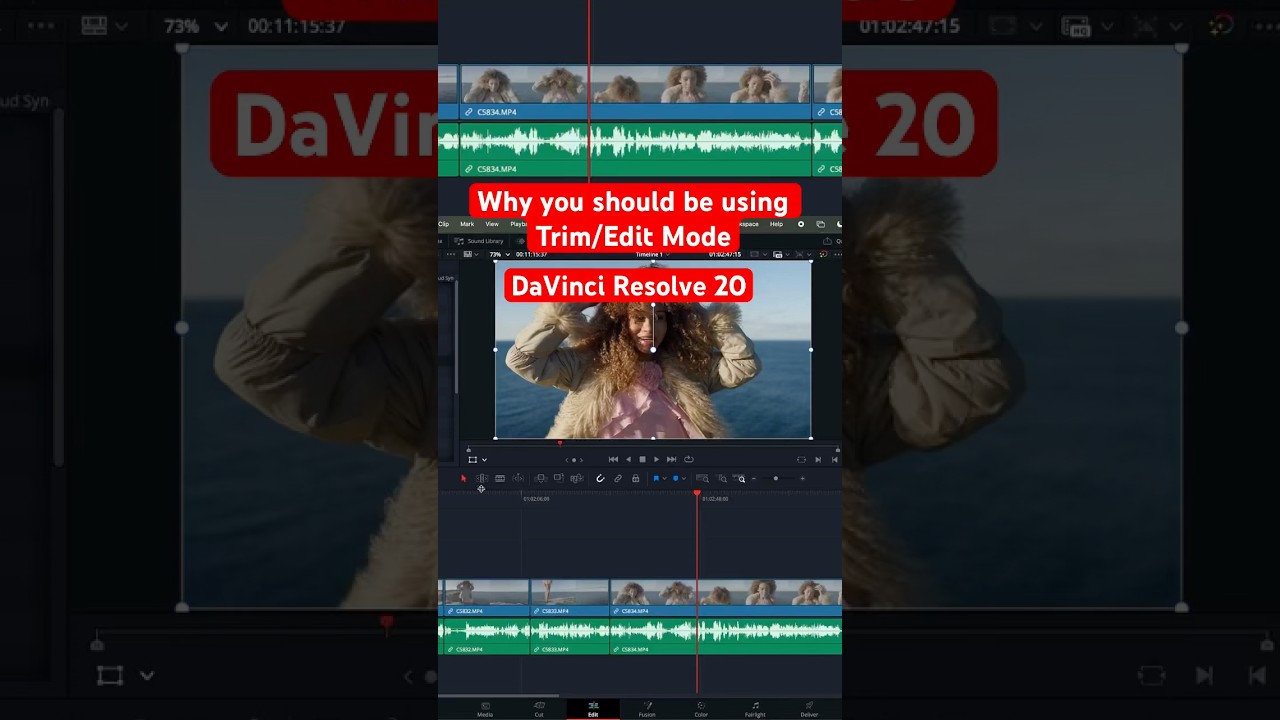Go to previous clip button
The height and width of the screenshot is (720, 1280).
[x=835, y=460]
